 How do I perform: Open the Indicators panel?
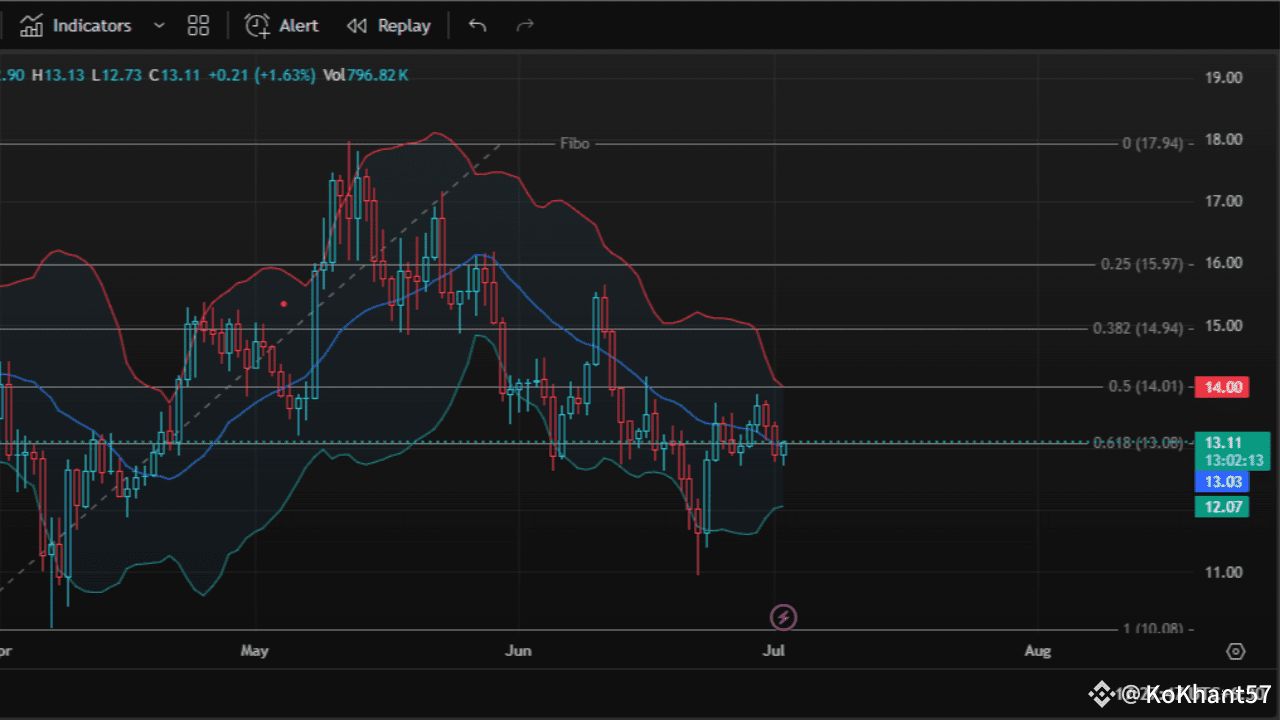pos(91,26)
